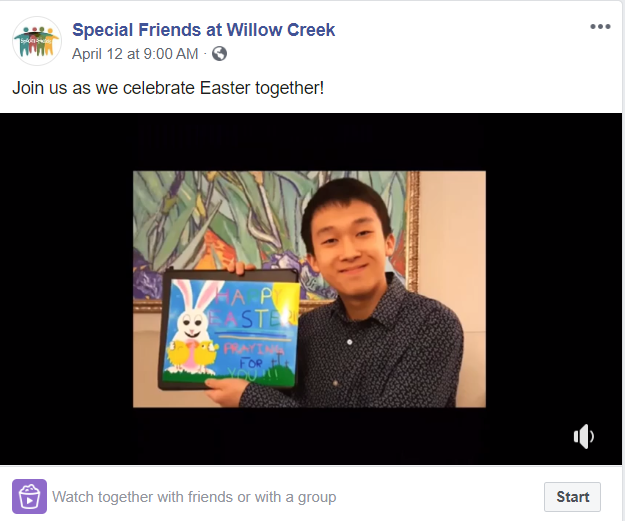
Task: Click the yellow chicks in the drawing
Action: (x=193, y=354)
